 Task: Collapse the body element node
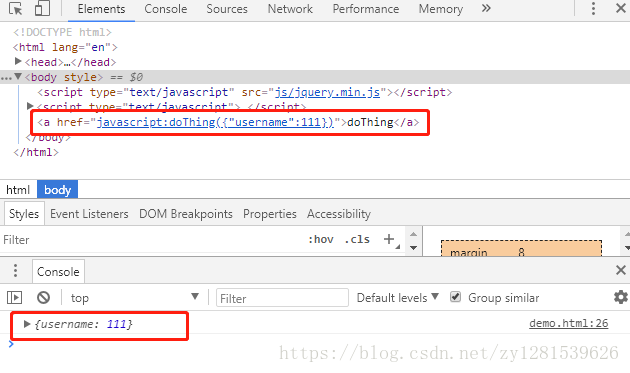pyautogui.click(x=18, y=76)
